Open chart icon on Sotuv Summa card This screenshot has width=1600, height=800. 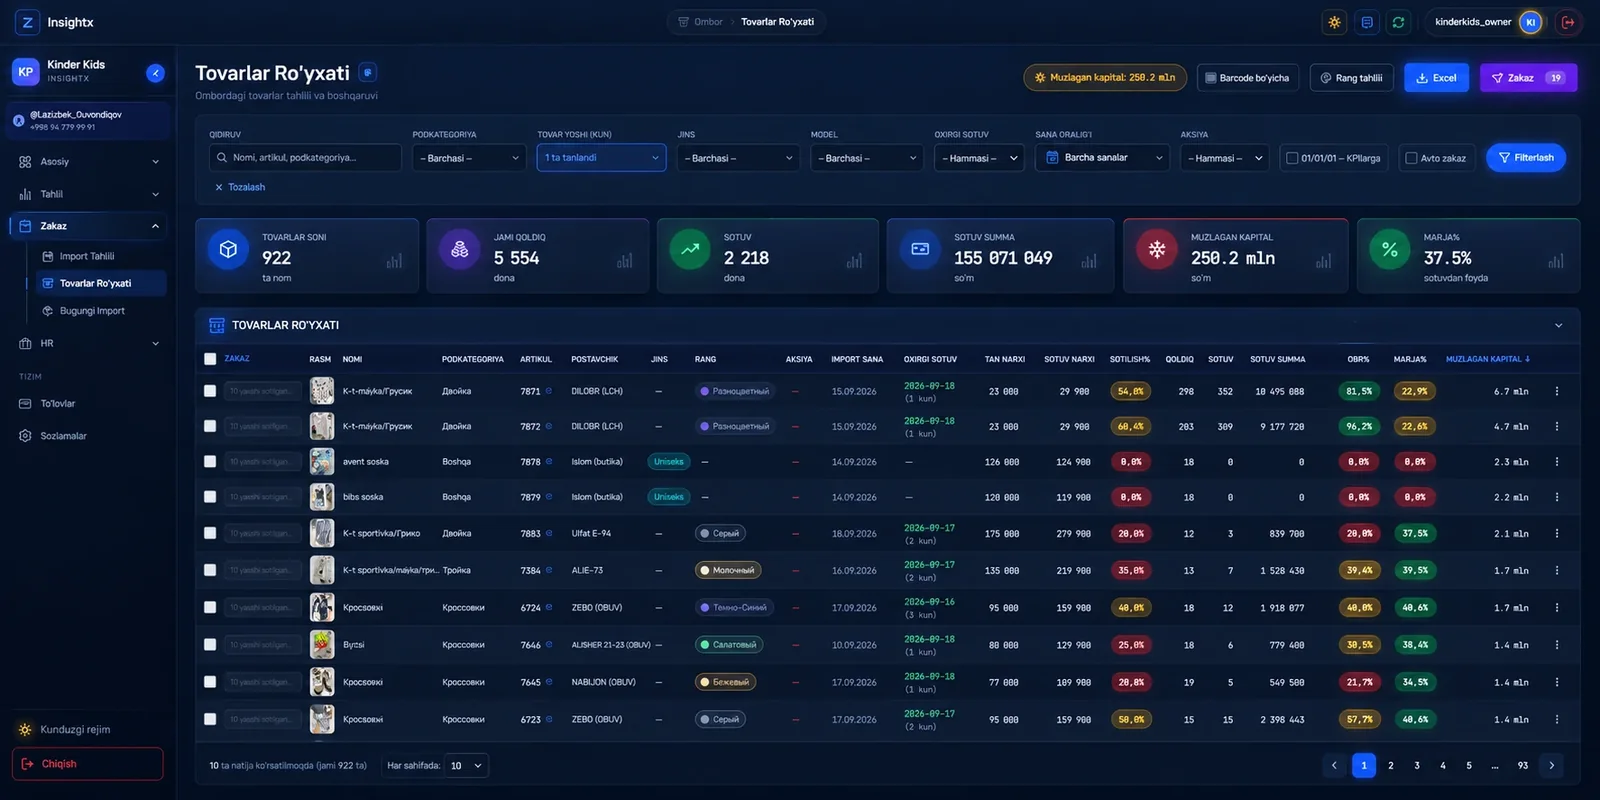coord(1089,261)
